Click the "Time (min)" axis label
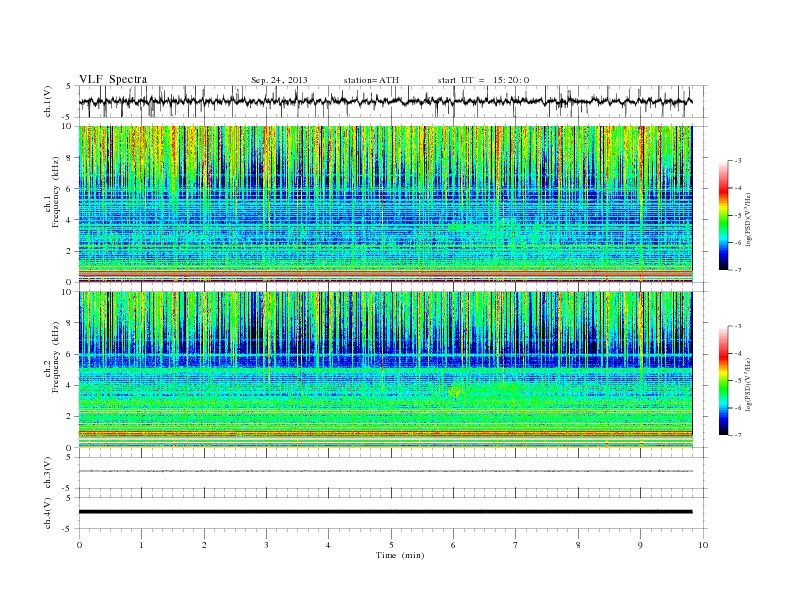Screen dimensions: 792x612 [x=400, y=555]
